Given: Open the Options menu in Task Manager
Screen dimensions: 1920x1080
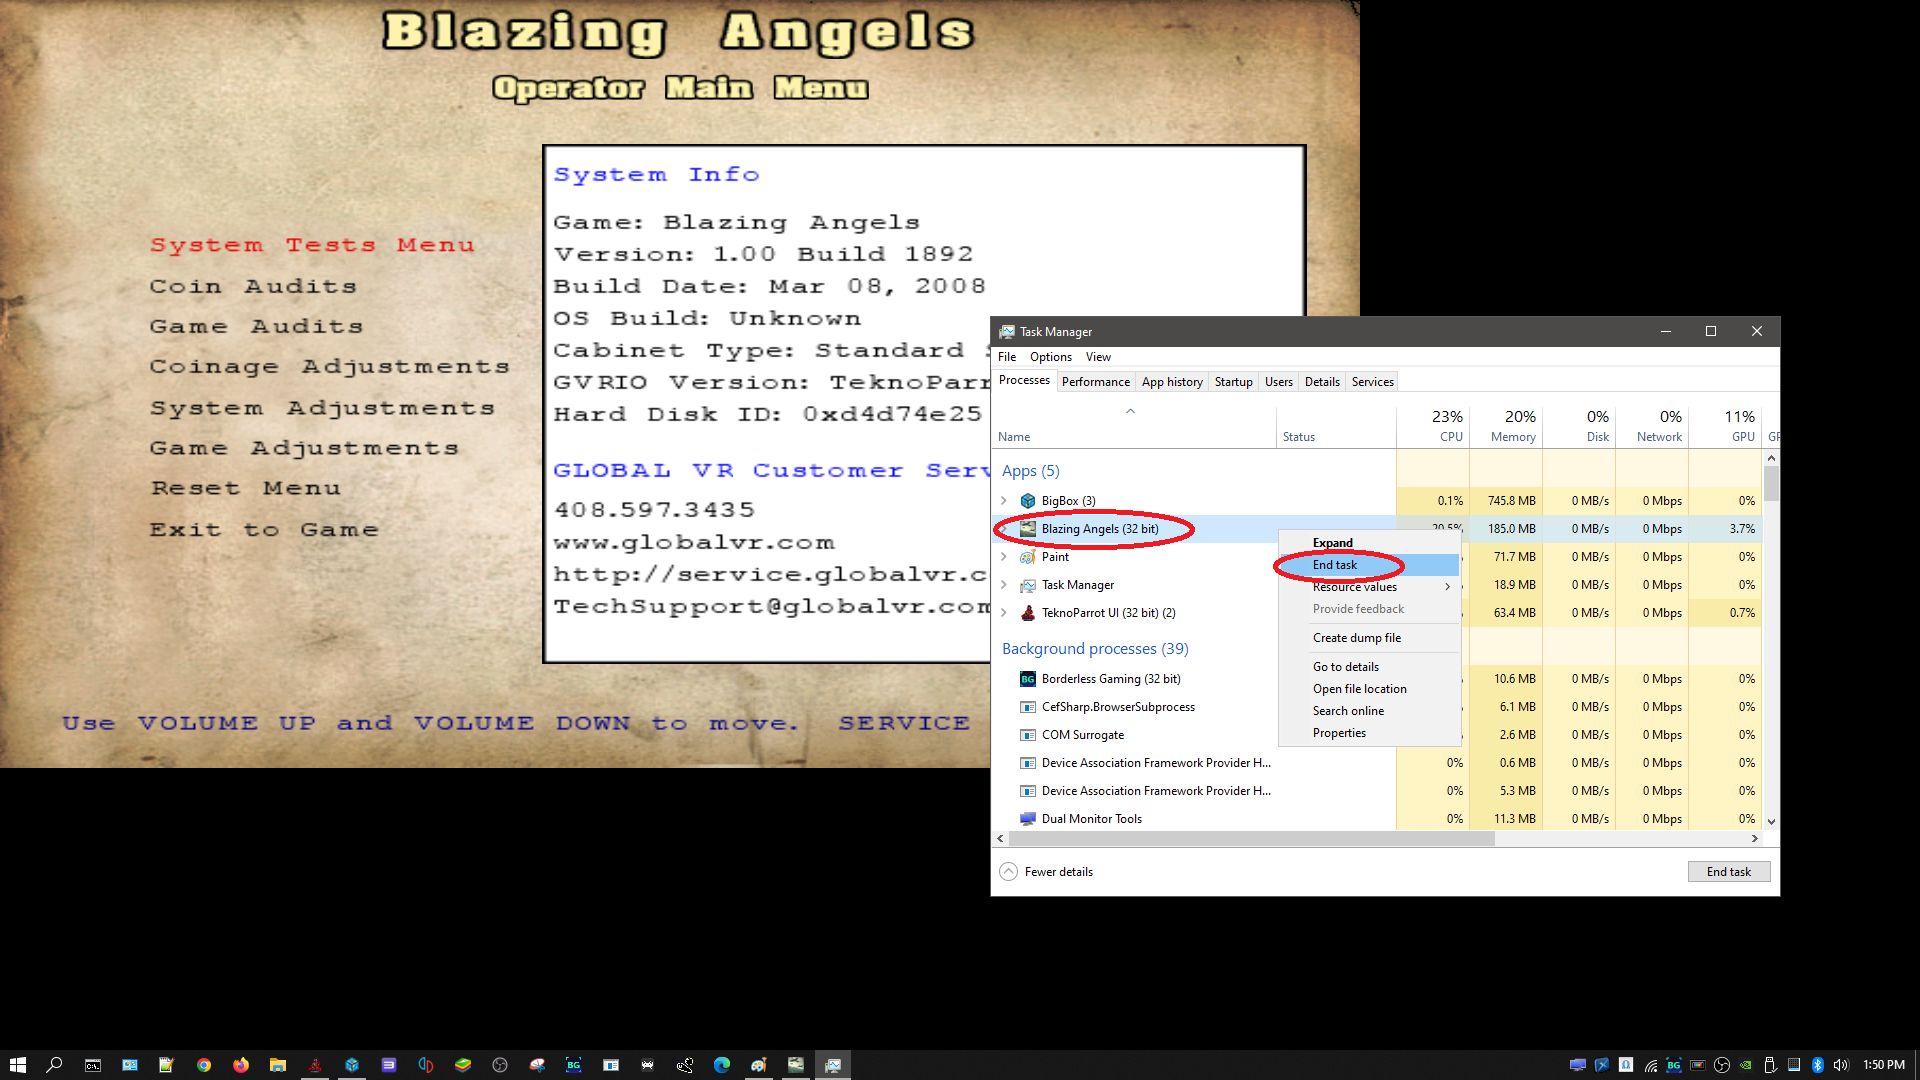Looking at the screenshot, I should [x=1050, y=357].
